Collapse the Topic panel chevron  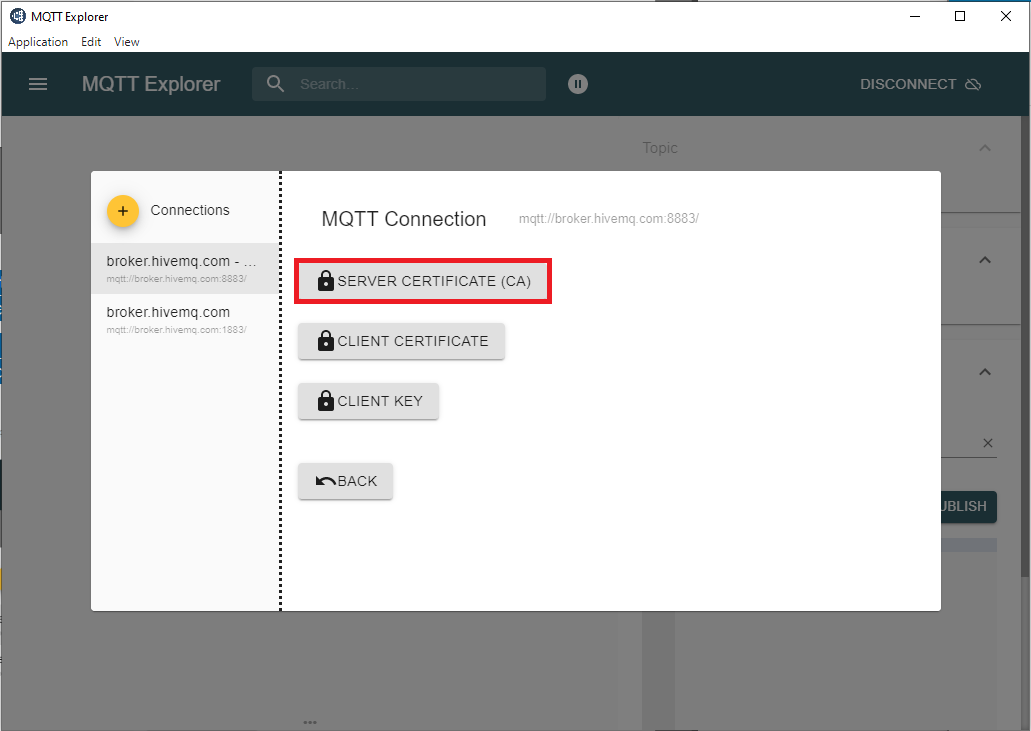tap(985, 148)
